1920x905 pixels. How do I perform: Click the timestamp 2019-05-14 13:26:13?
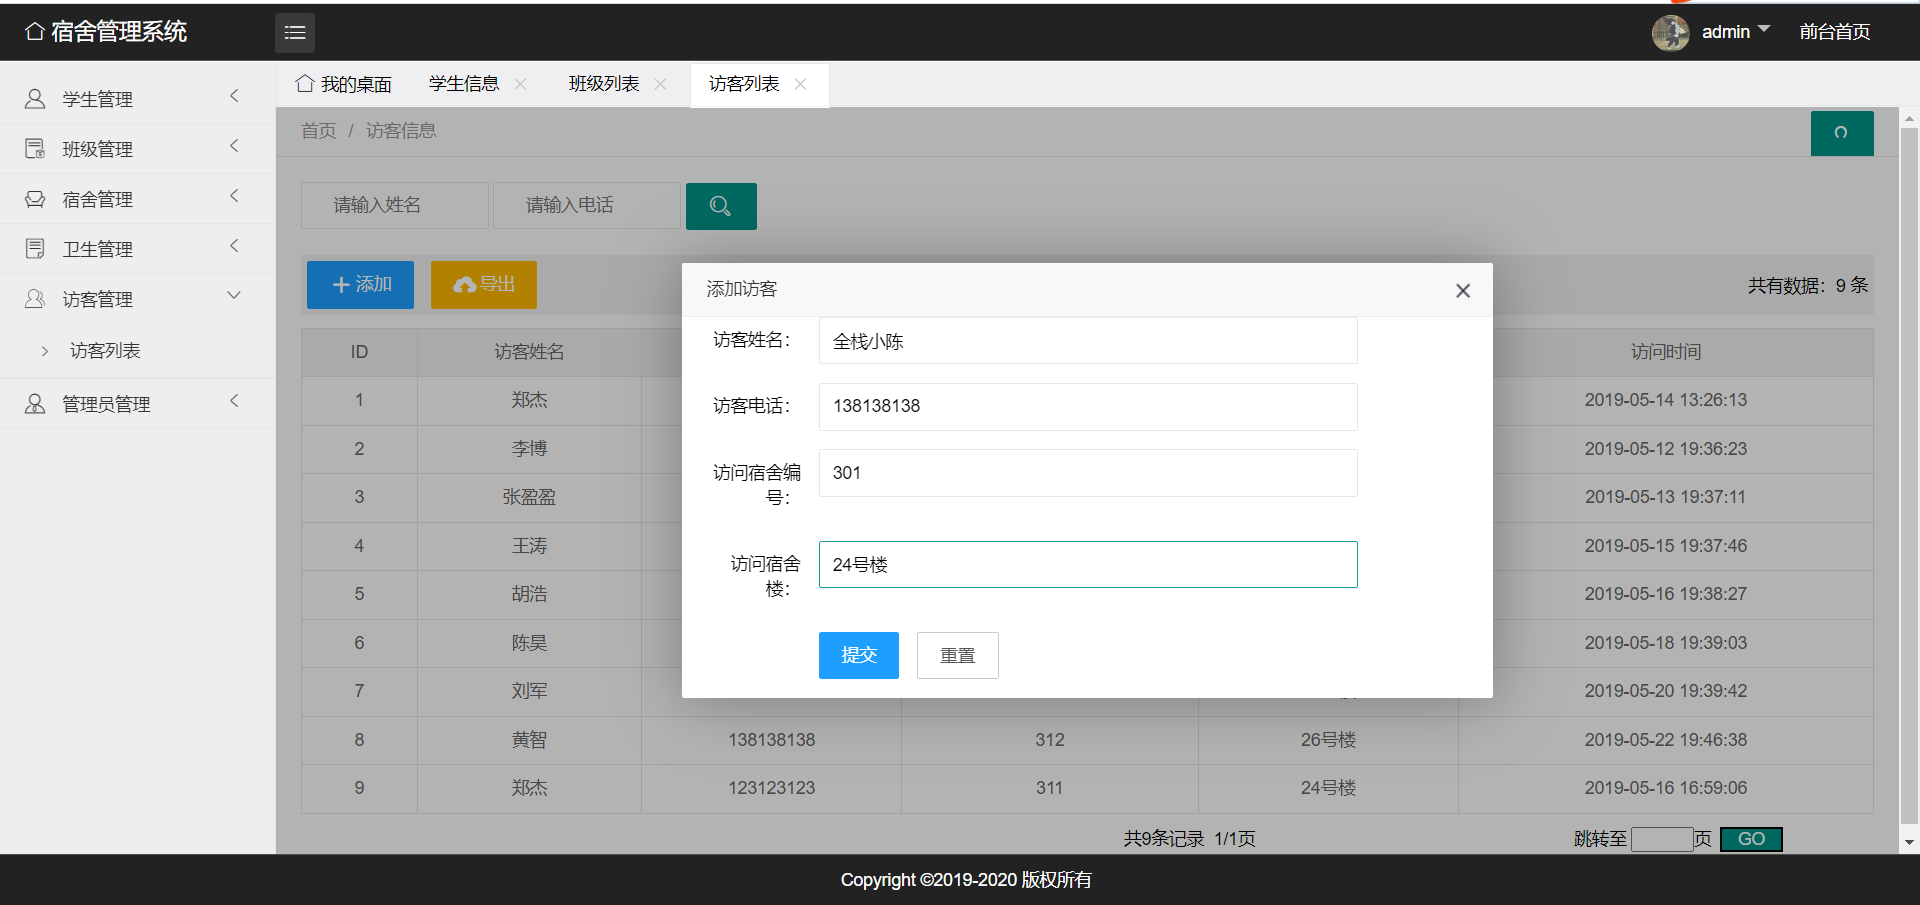pyautogui.click(x=1666, y=400)
